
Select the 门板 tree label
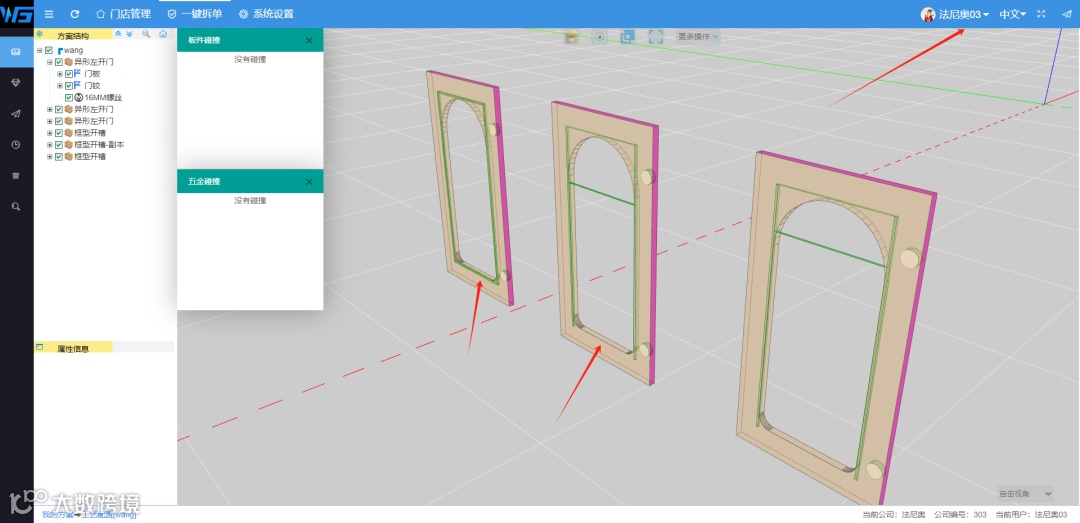[92, 74]
